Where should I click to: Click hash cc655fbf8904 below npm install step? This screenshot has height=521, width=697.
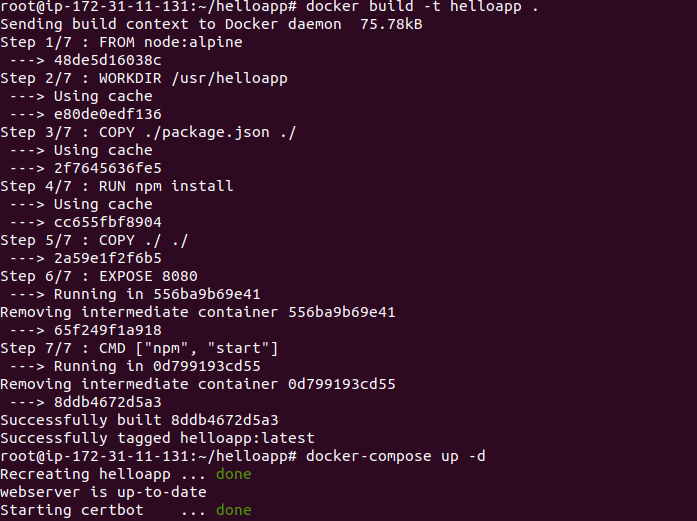pyautogui.click(x=108, y=222)
